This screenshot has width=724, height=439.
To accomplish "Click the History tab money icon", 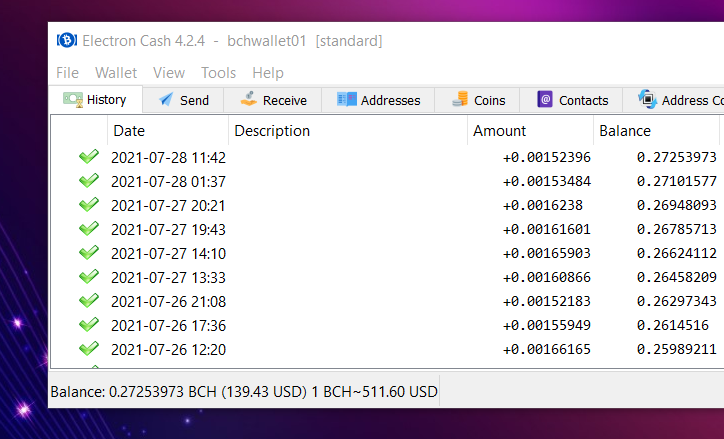I will click(73, 100).
